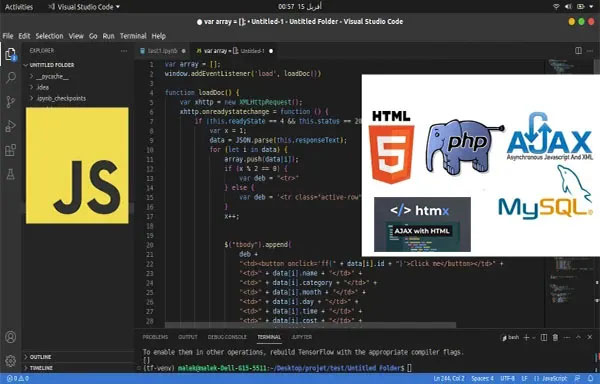The image size is (600, 384).
Task: Switch to the OUTPUT panel tab
Action: tap(188, 337)
